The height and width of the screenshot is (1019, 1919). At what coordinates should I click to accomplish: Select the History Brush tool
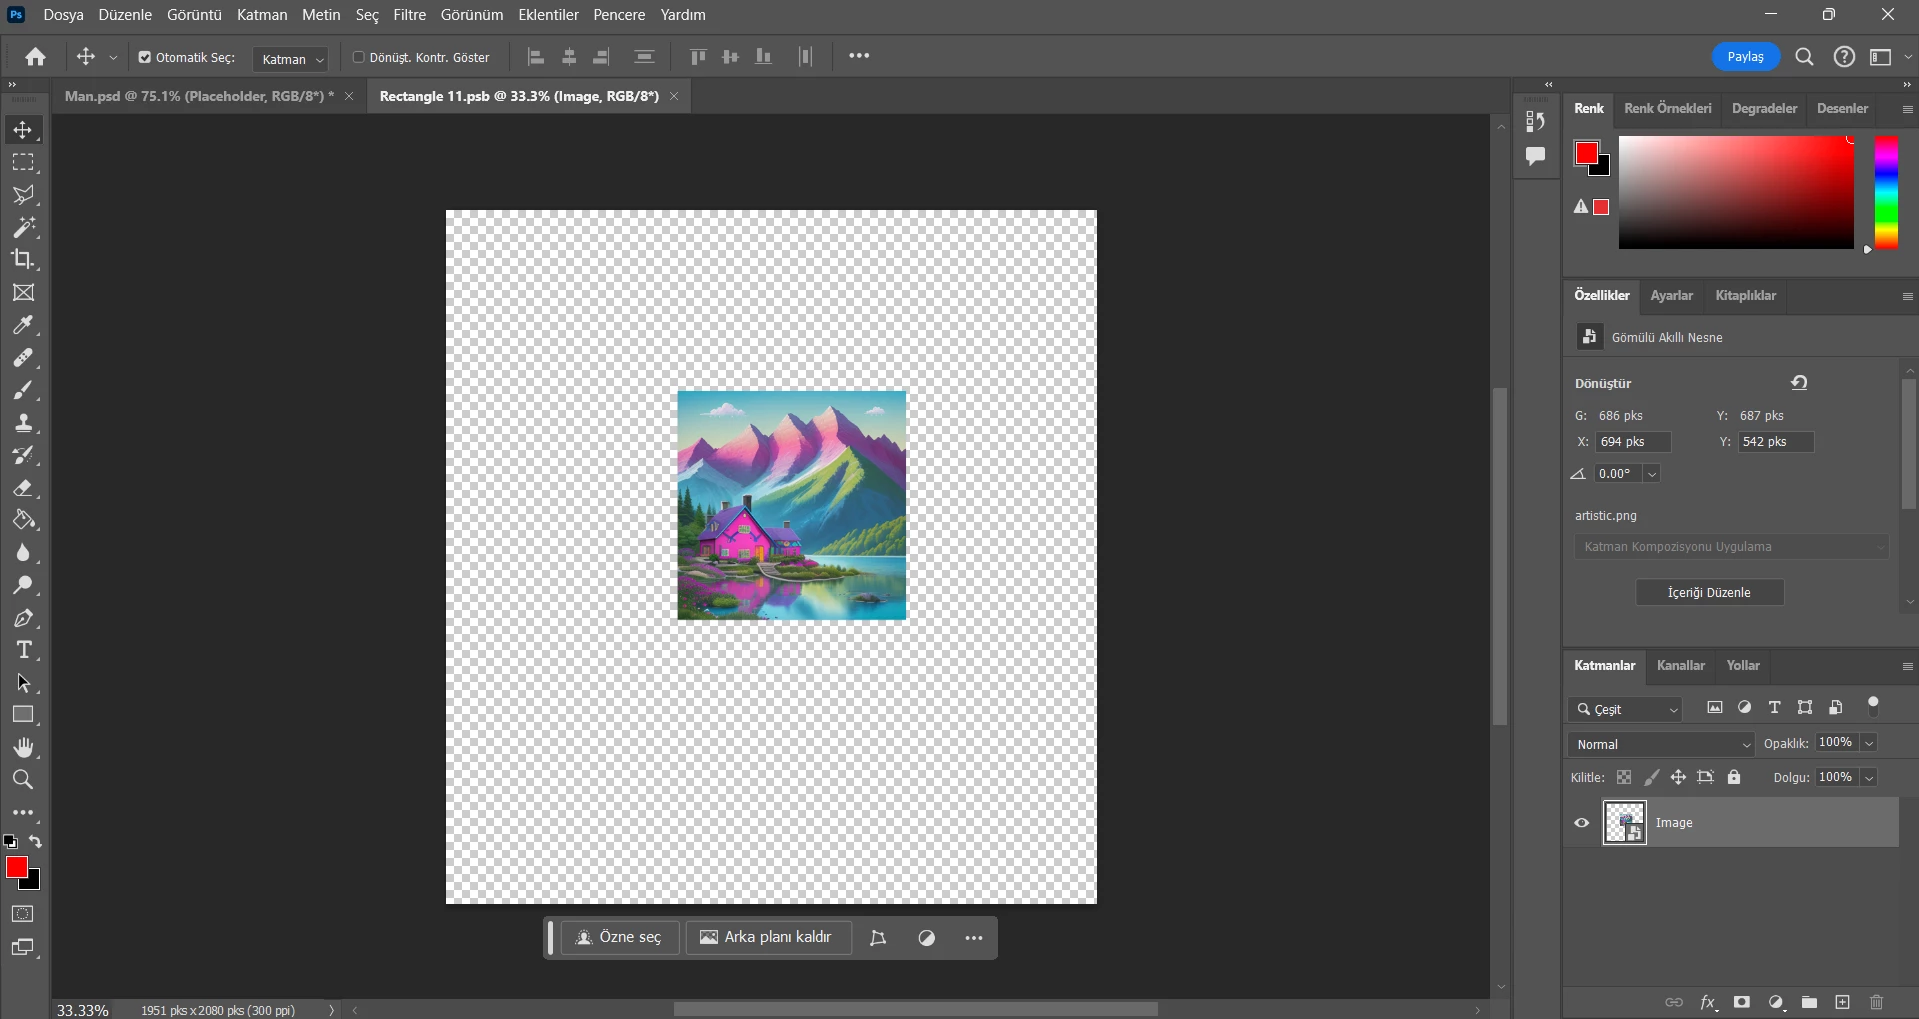tap(23, 455)
